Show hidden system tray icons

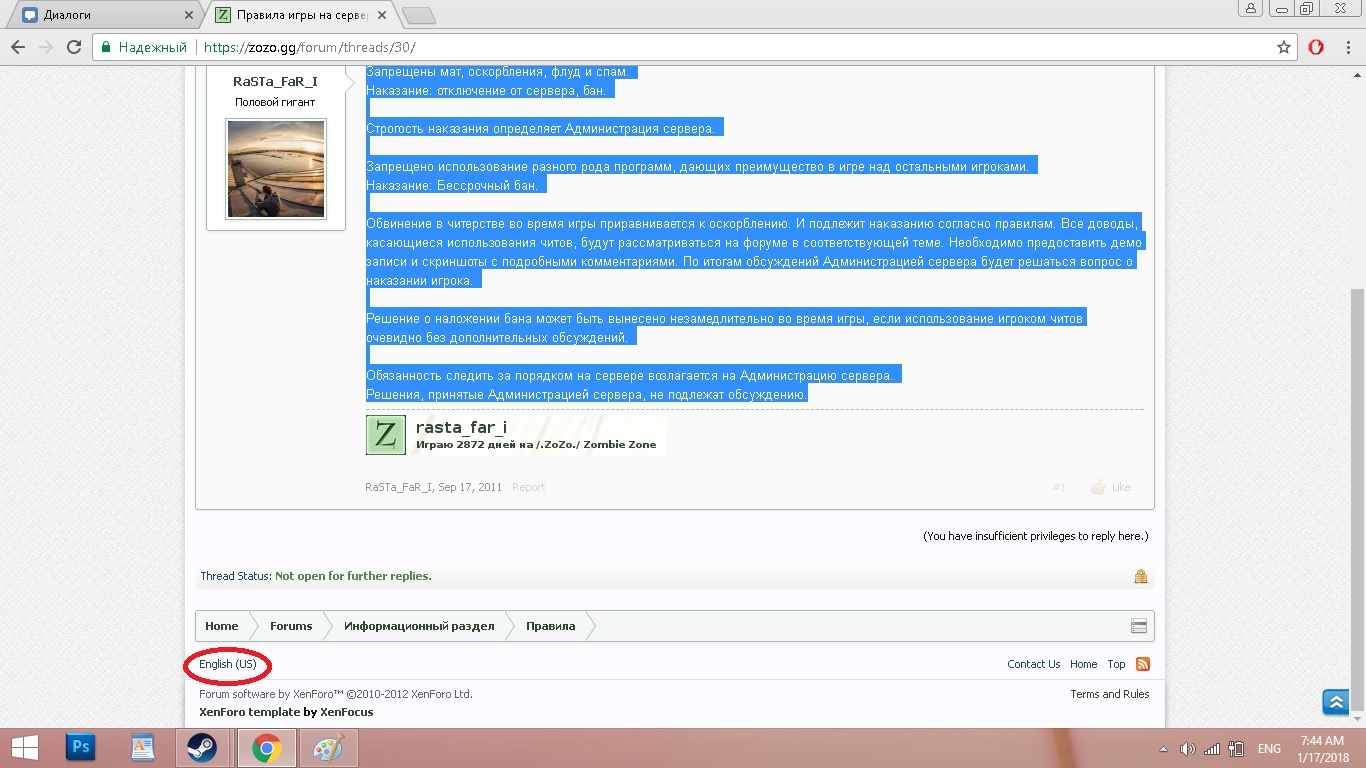click(x=1163, y=749)
